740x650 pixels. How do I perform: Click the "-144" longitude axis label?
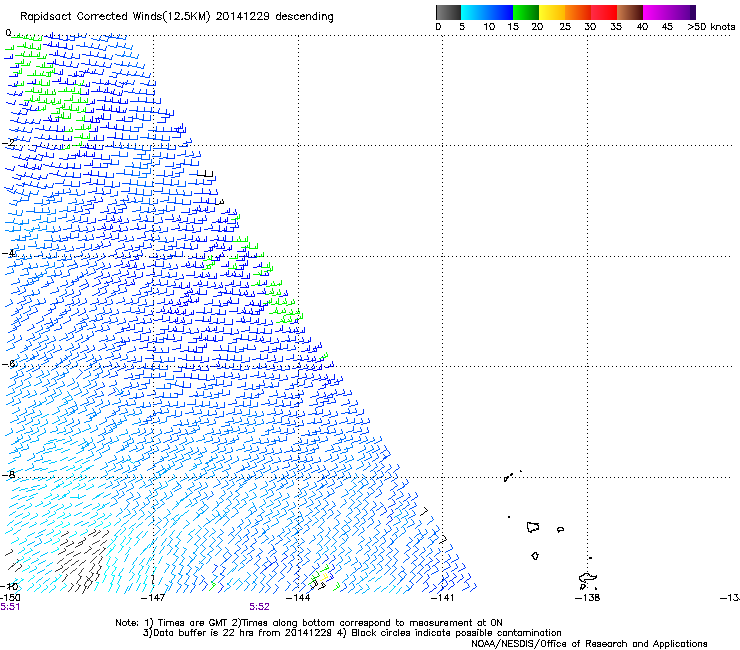298,598
